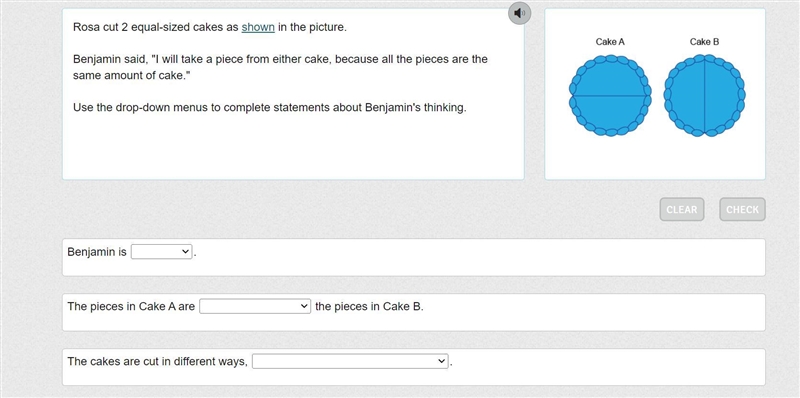Image resolution: width=800 pixels, height=398 pixels.
Task: Open drop-down after "cut in different ways,"
Action: click(350, 361)
